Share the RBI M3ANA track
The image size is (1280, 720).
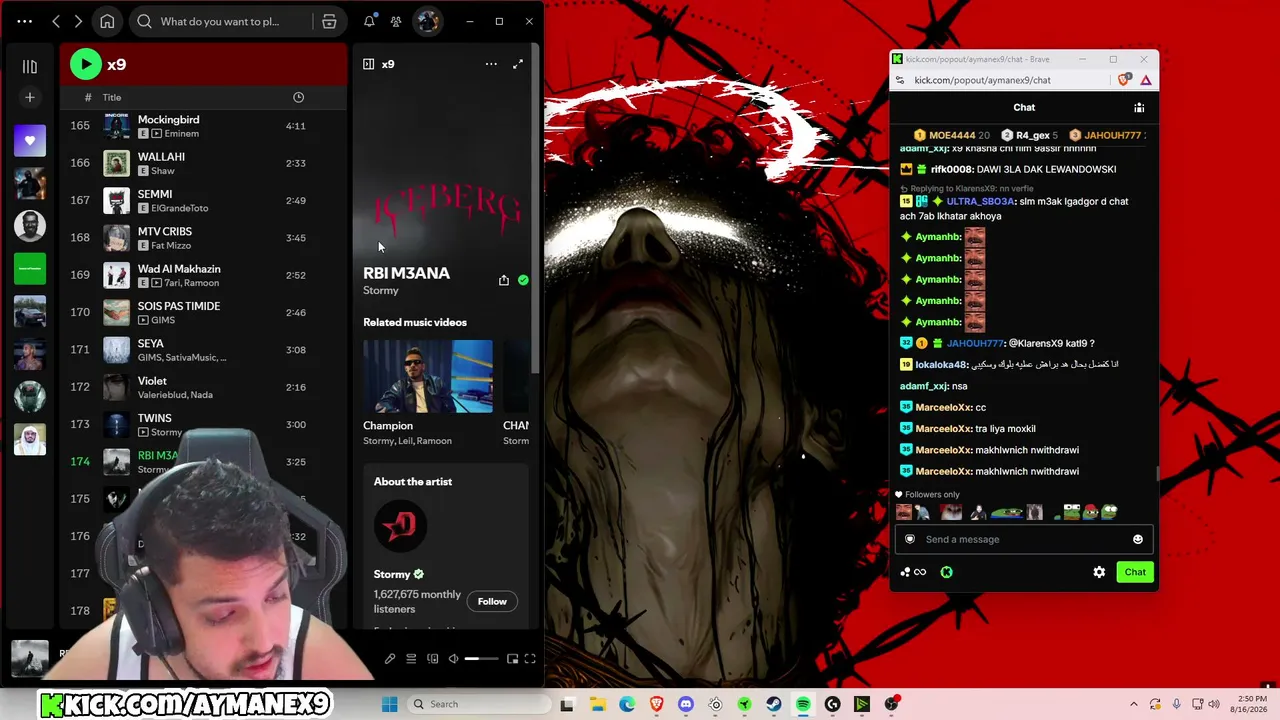pyautogui.click(x=504, y=280)
